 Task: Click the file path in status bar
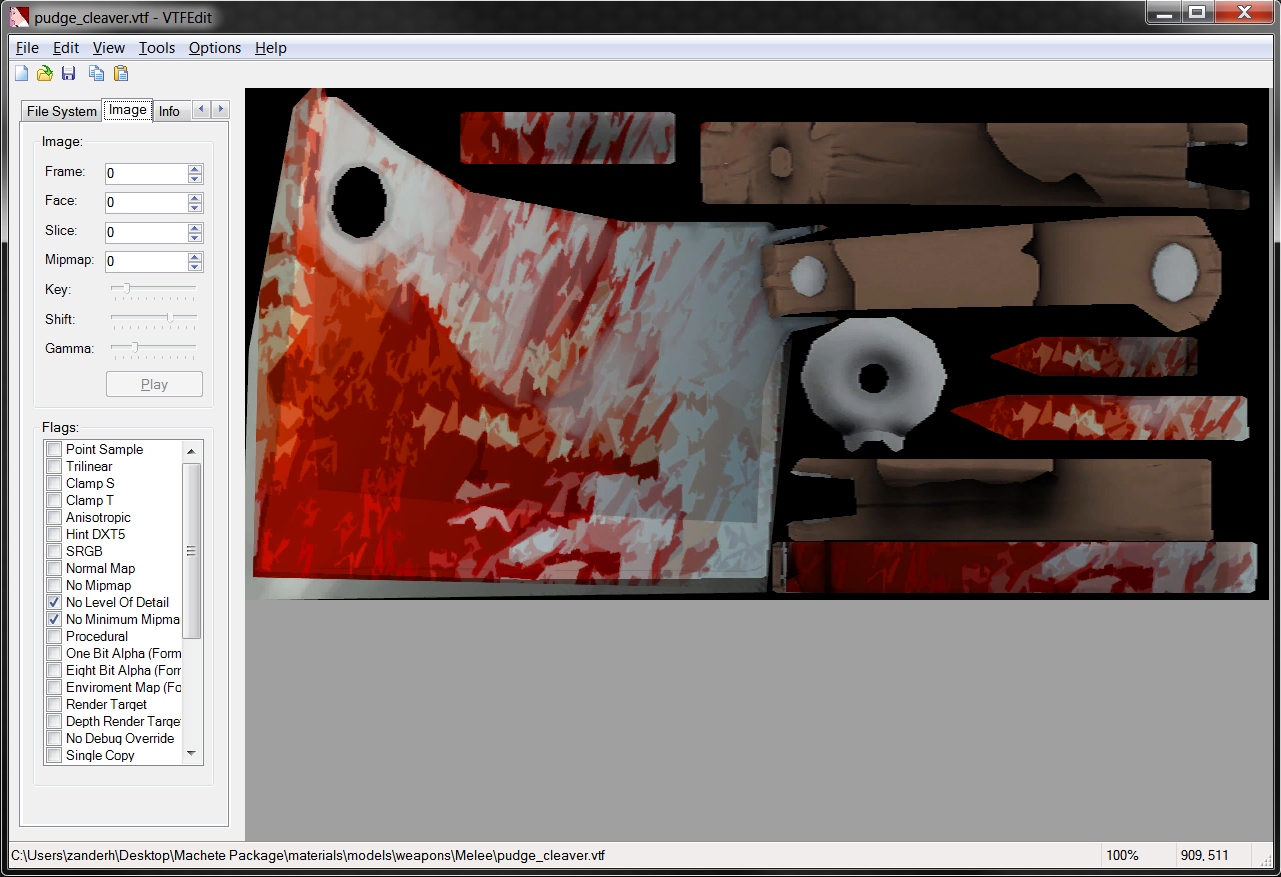(308, 856)
